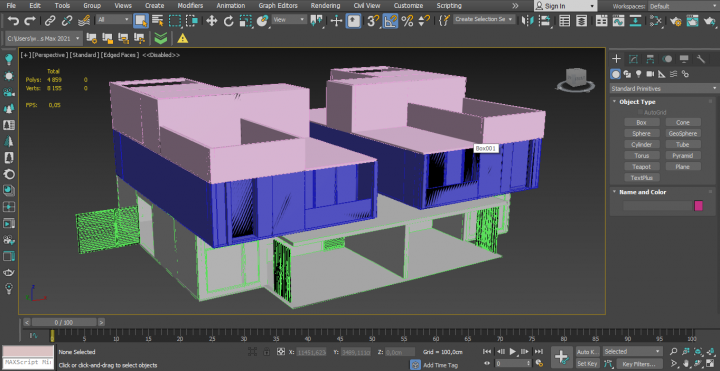Click the pink object color swatch

tap(698, 206)
